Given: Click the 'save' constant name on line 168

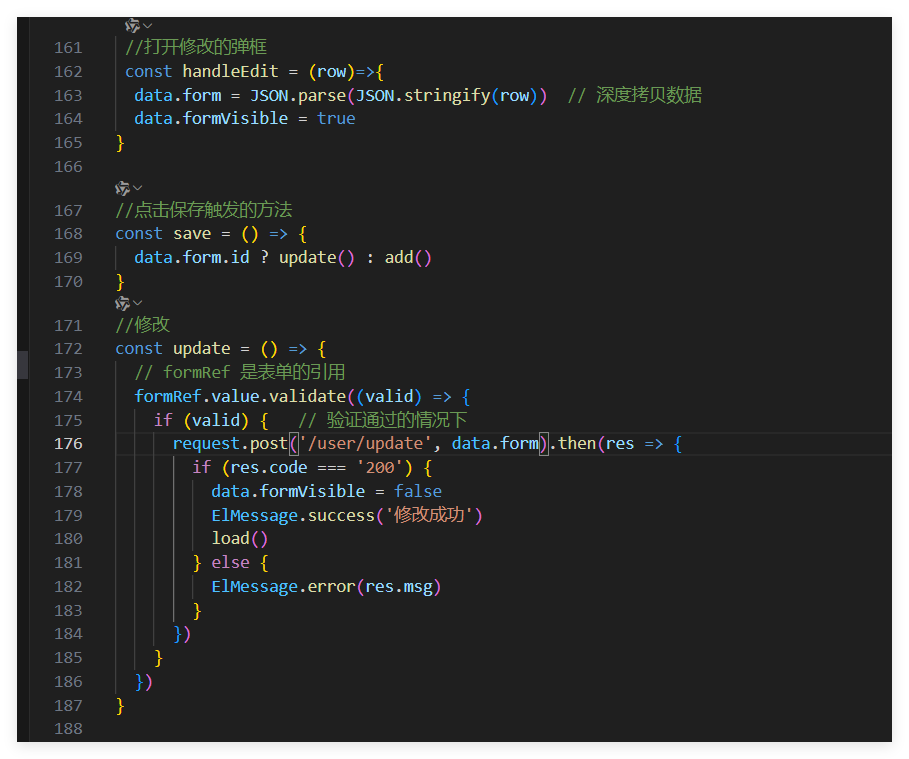Looking at the screenshot, I should click(192, 234).
